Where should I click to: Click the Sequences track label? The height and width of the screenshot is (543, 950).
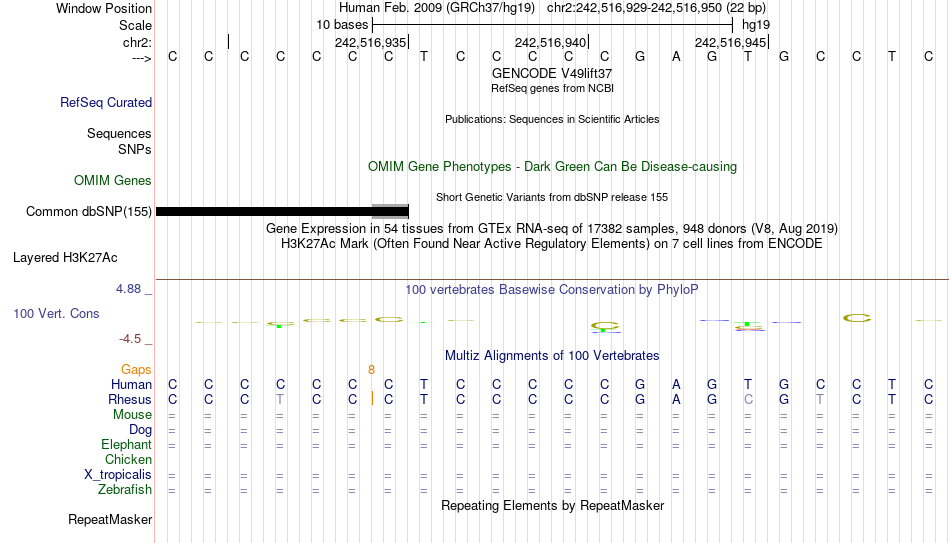pyautogui.click(x=119, y=133)
